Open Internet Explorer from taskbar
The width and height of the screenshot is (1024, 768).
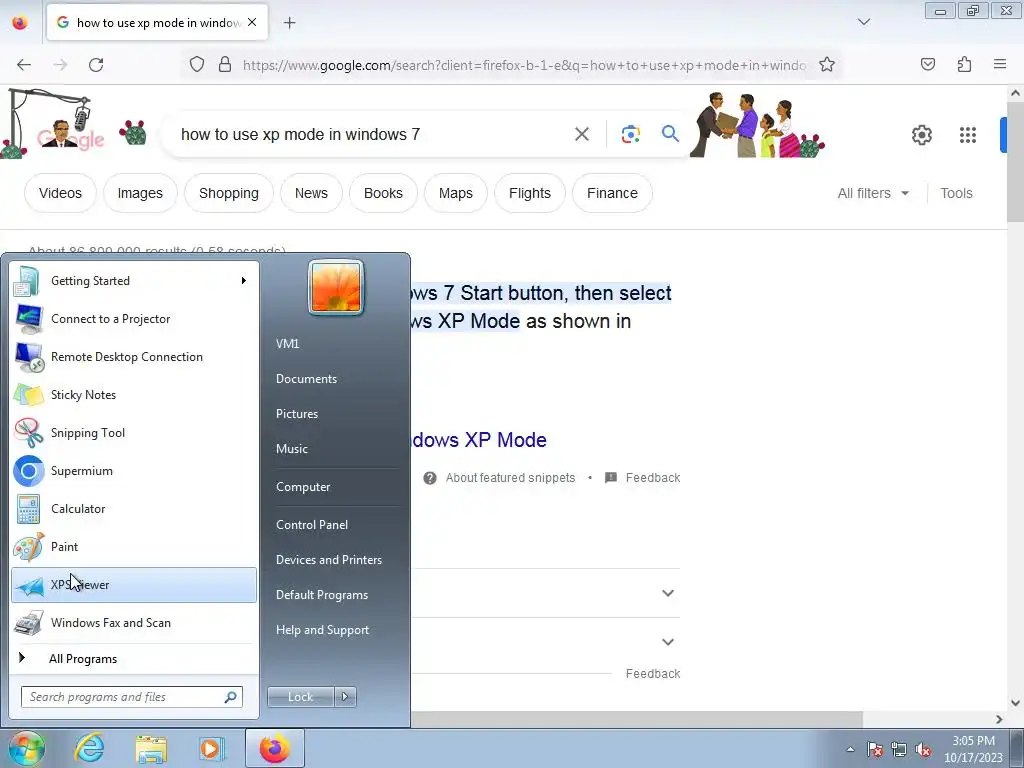[x=89, y=748]
